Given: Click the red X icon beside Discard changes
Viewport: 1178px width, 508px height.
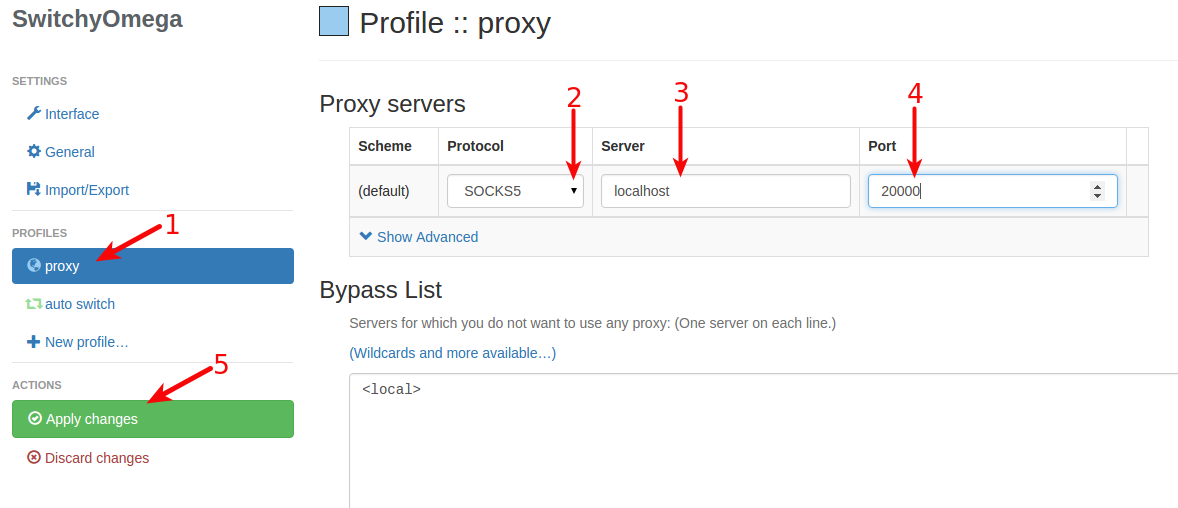Looking at the screenshot, I should click(x=34, y=457).
